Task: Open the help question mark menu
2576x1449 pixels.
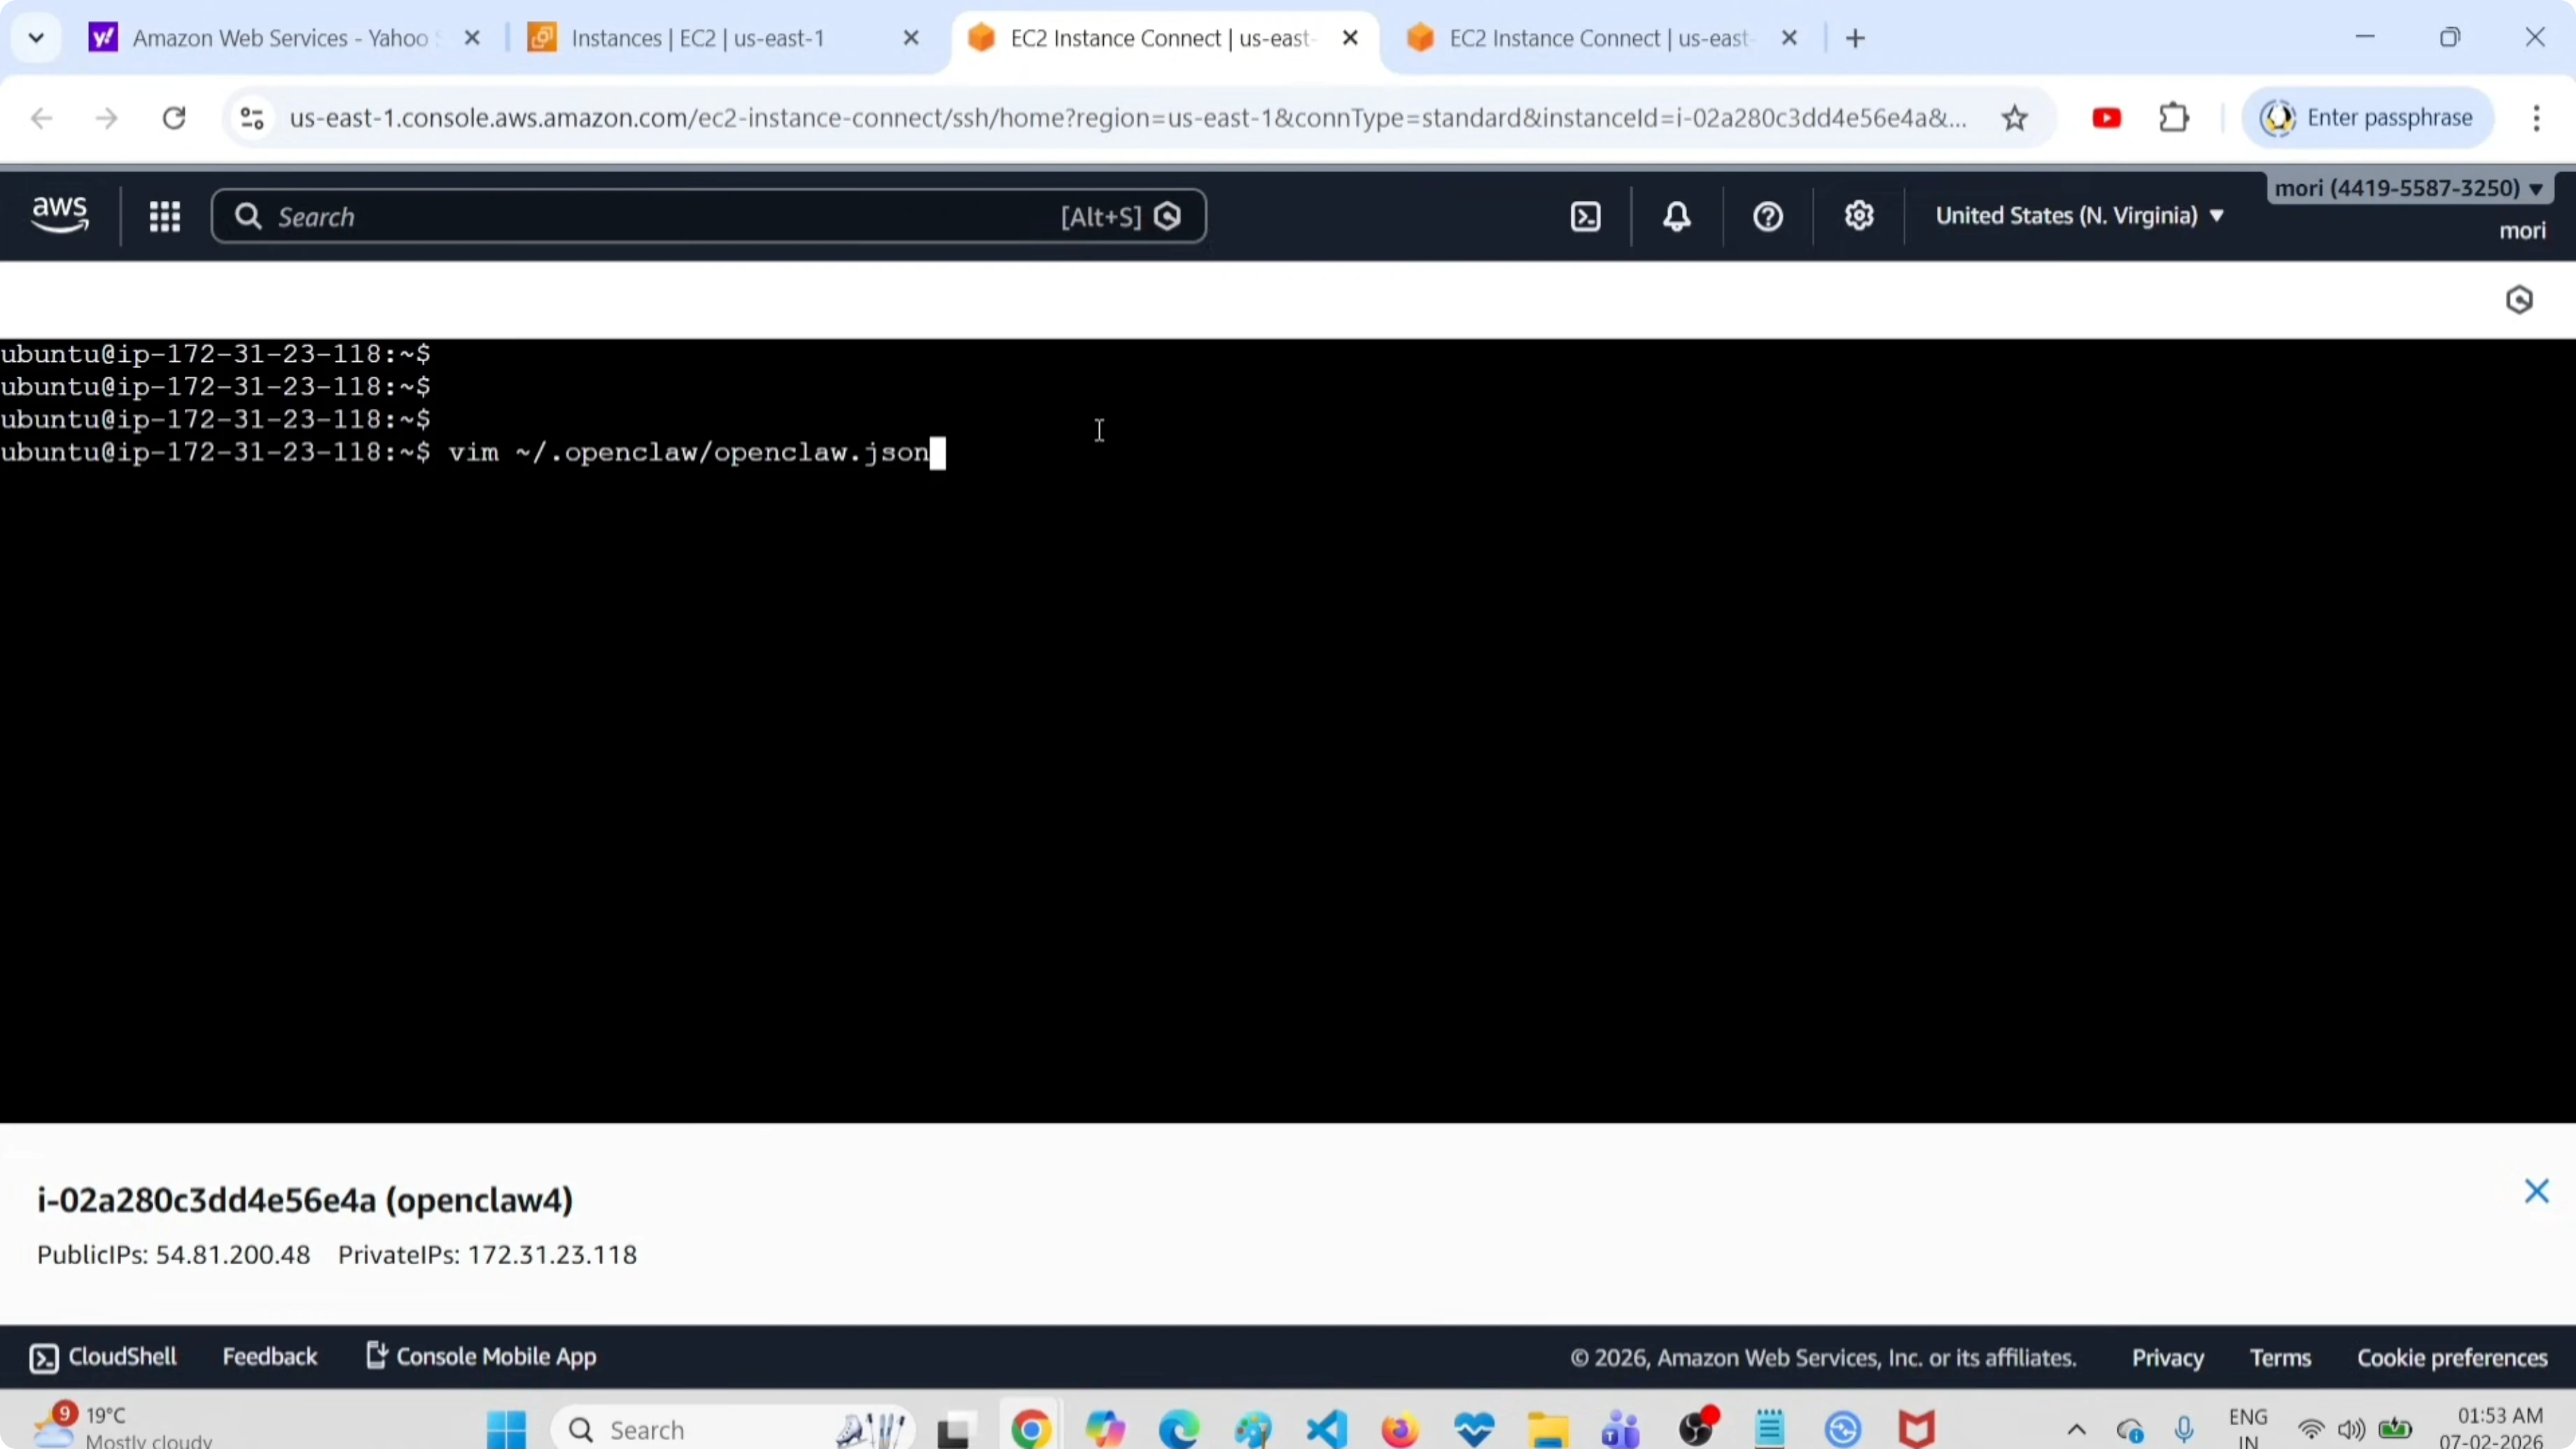Action: tap(1767, 216)
